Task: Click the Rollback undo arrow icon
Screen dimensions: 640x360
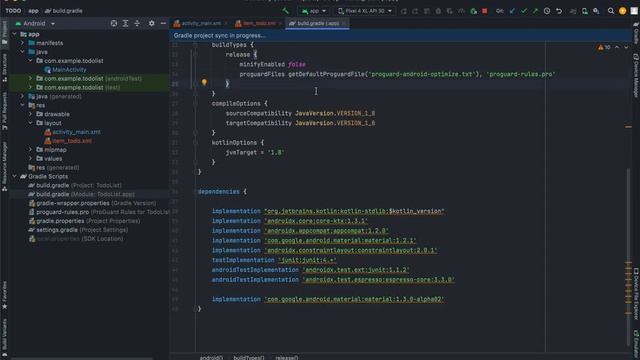Action: tap(559, 11)
